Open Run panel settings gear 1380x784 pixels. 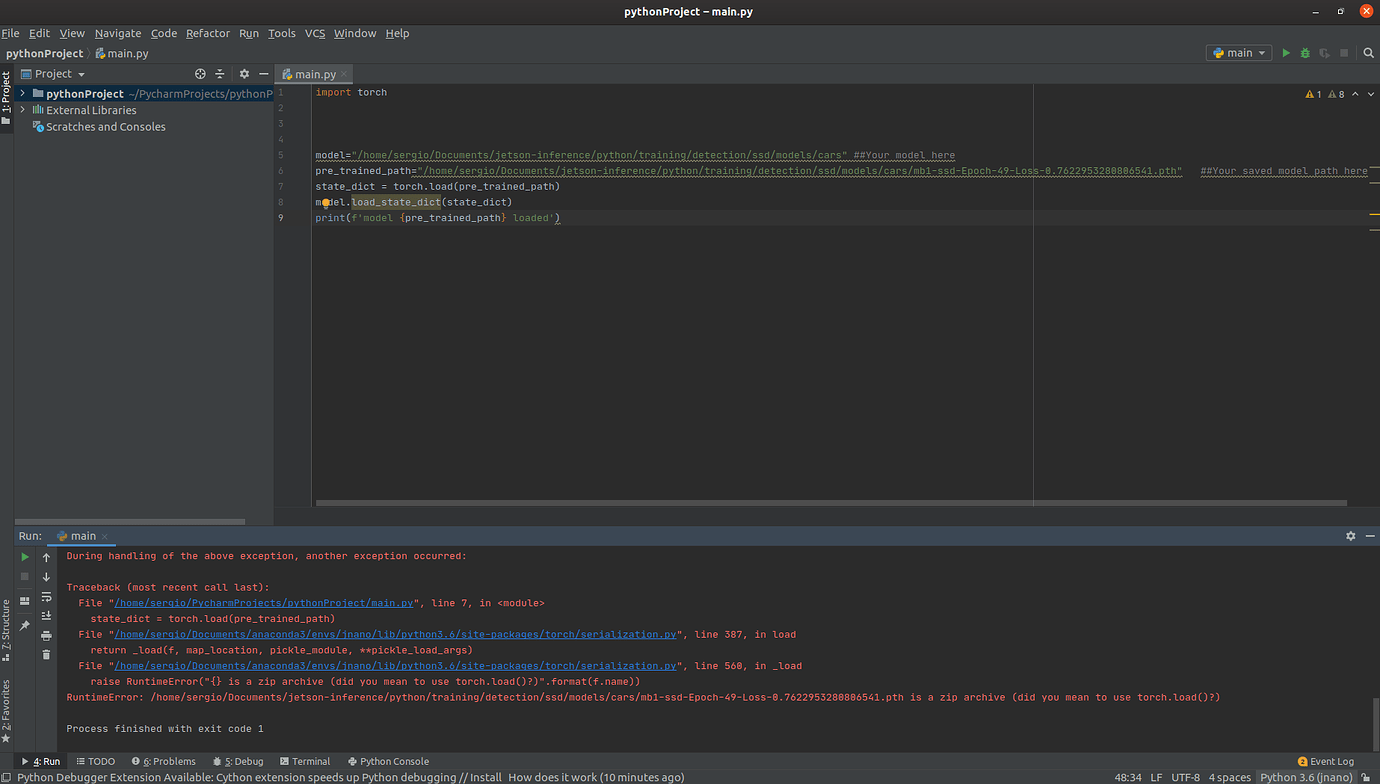[x=1350, y=536]
